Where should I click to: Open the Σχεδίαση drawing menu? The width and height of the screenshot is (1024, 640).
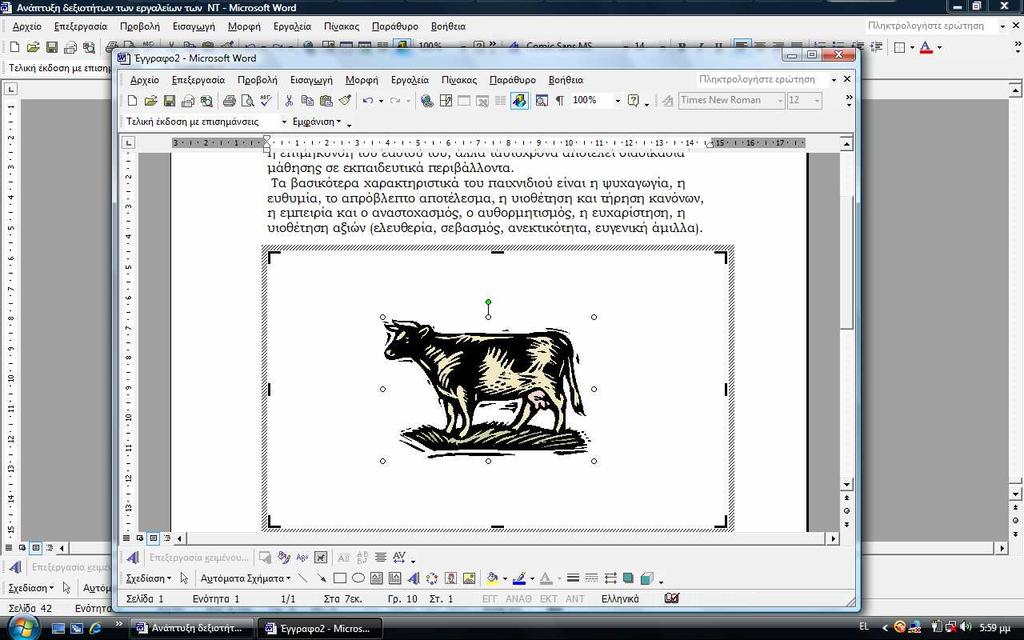(x=148, y=579)
